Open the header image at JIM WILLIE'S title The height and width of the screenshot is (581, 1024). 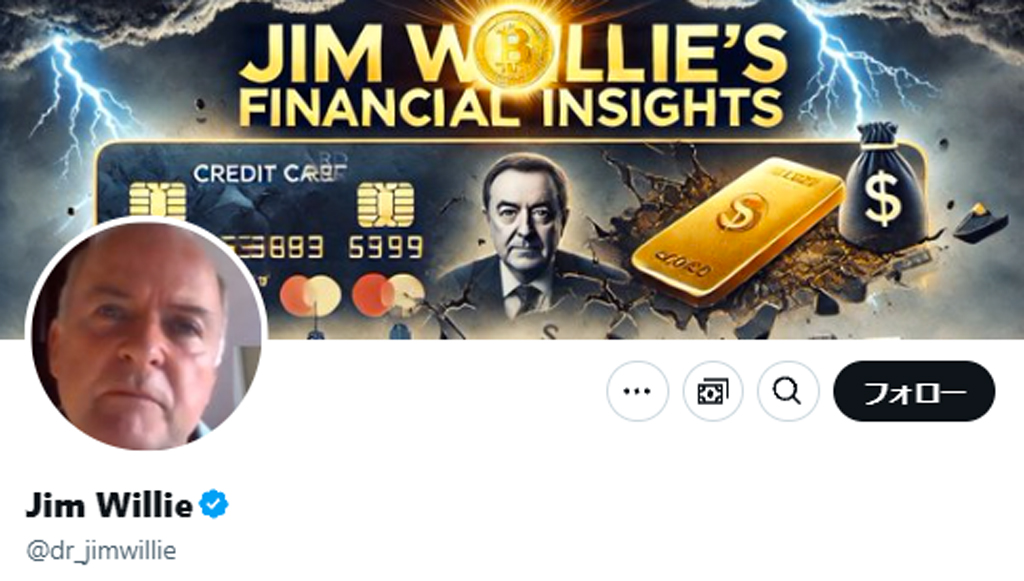click(512, 52)
